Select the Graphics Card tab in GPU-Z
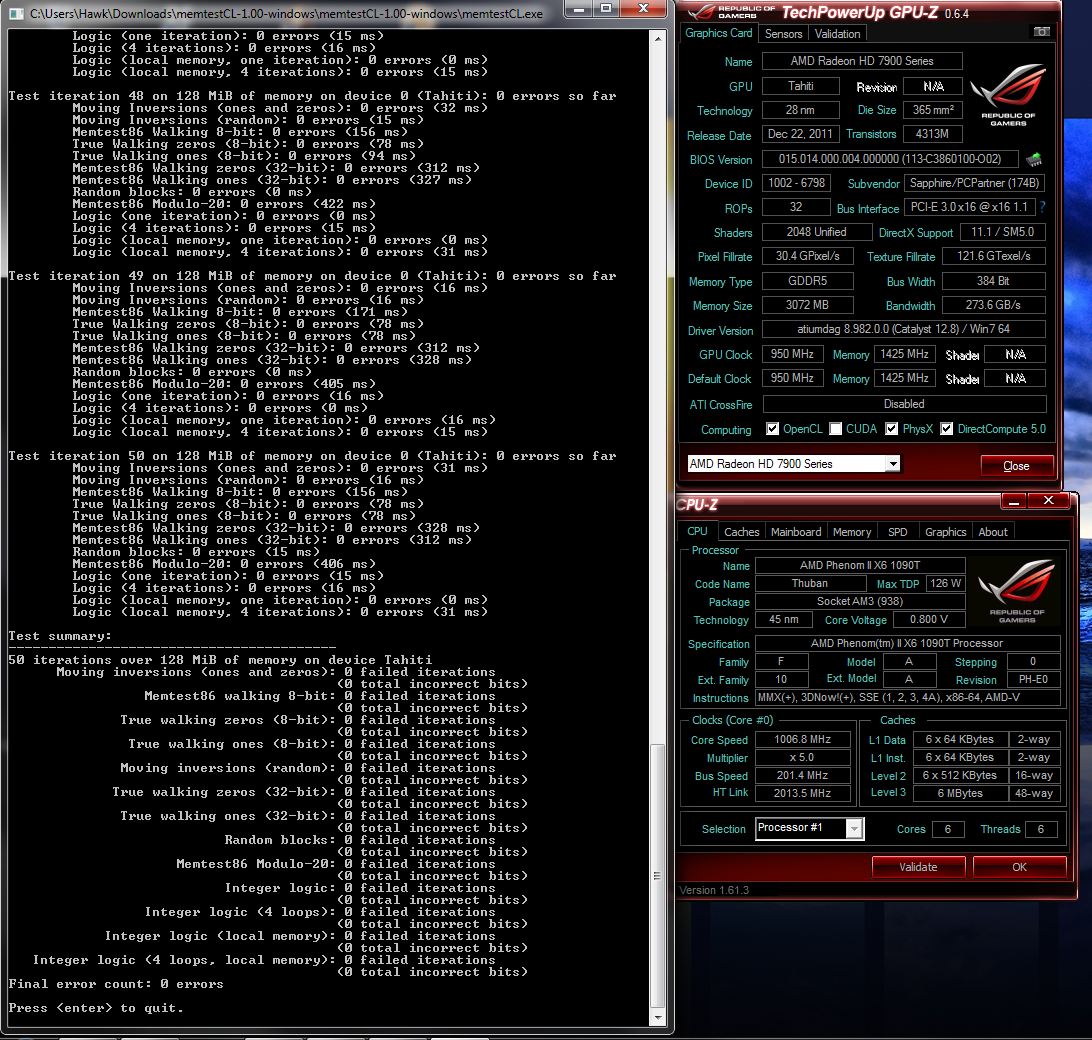The height and width of the screenshot is (1040, 1092). point(719,33)
